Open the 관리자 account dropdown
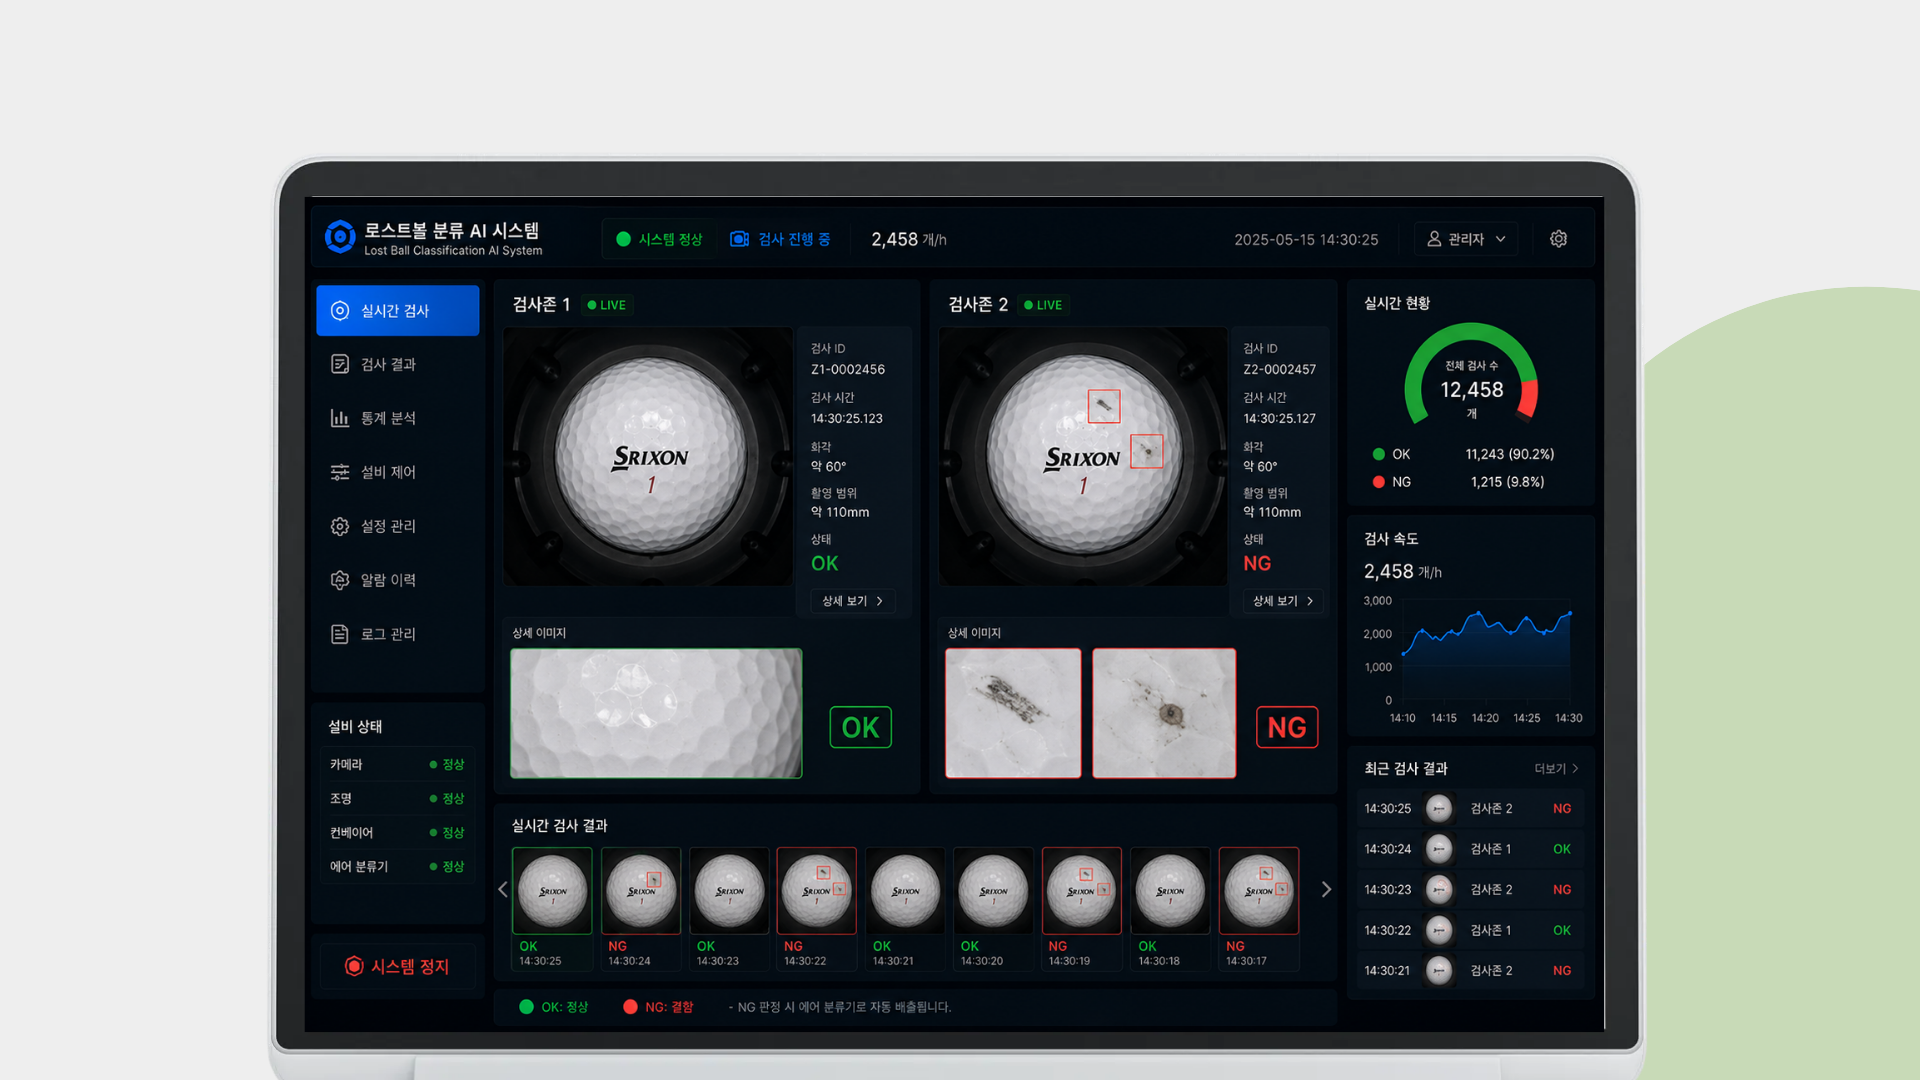 (x=1466, y=239)
